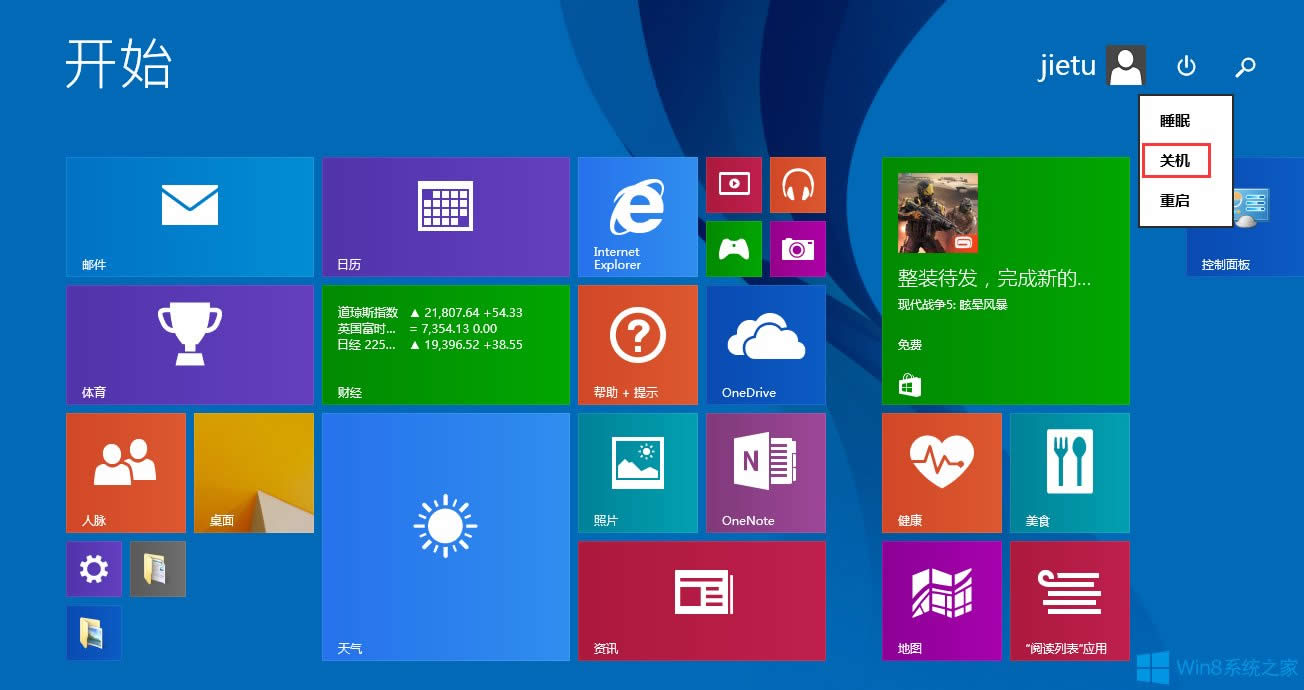
Task: Open the Camera app tile
Action: [797, 249]
